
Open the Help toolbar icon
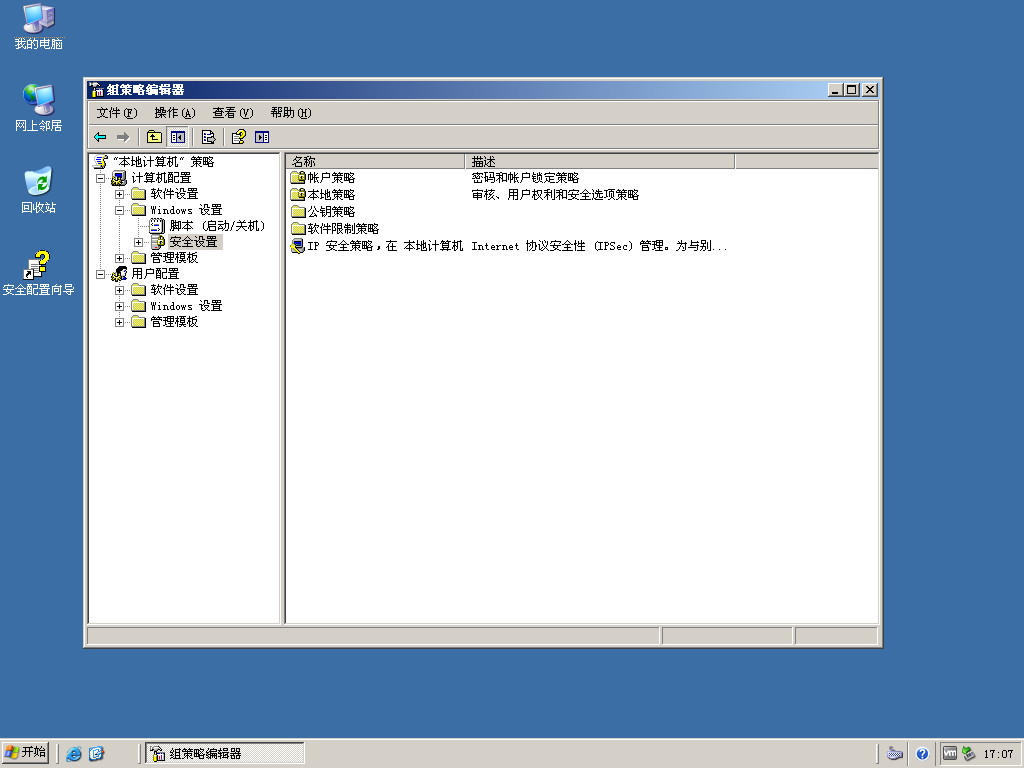pos(239,137)
